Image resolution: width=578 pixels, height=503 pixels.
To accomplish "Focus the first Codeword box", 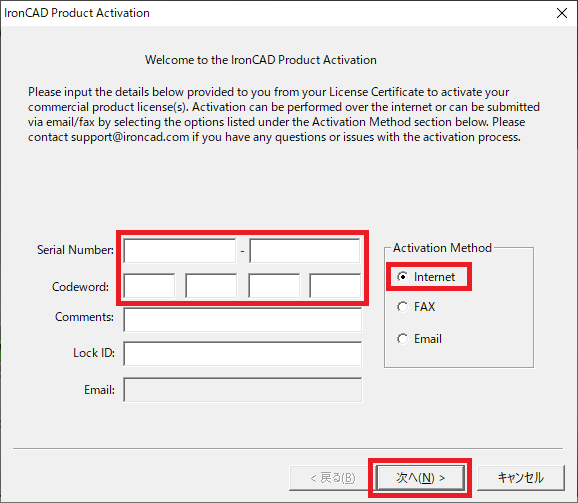I will 149,285.
